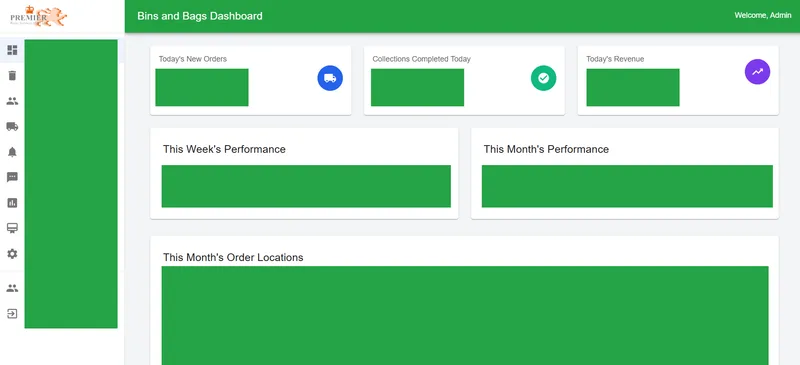Open the settings gear icon
Screen dimensions: 800x365
pyautogui.click(x=12, y=254)
